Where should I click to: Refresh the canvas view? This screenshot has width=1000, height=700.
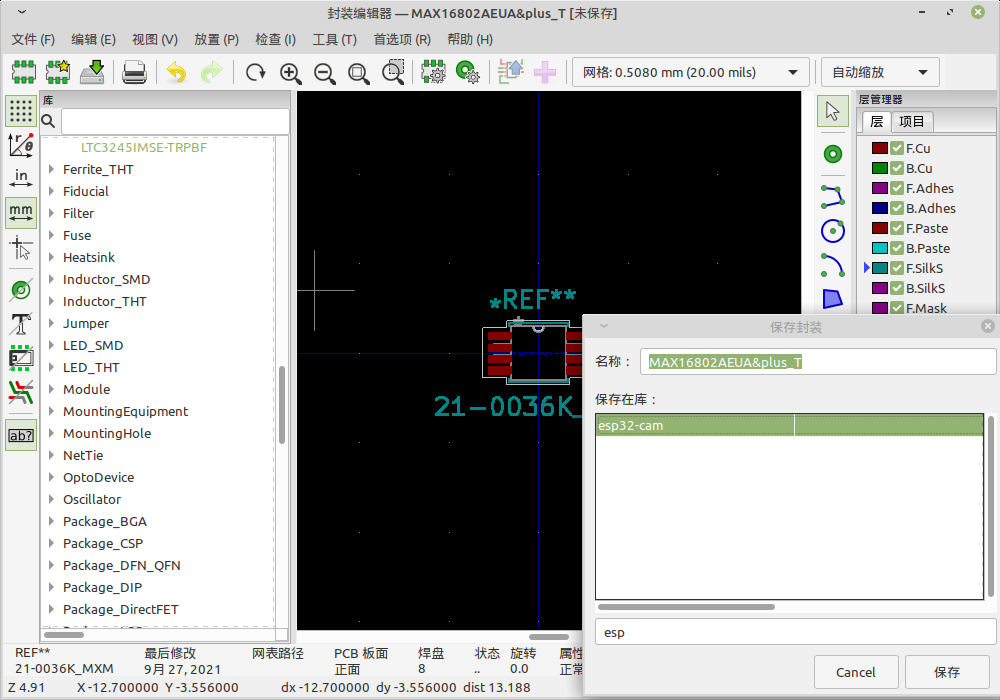pos(256,72)
